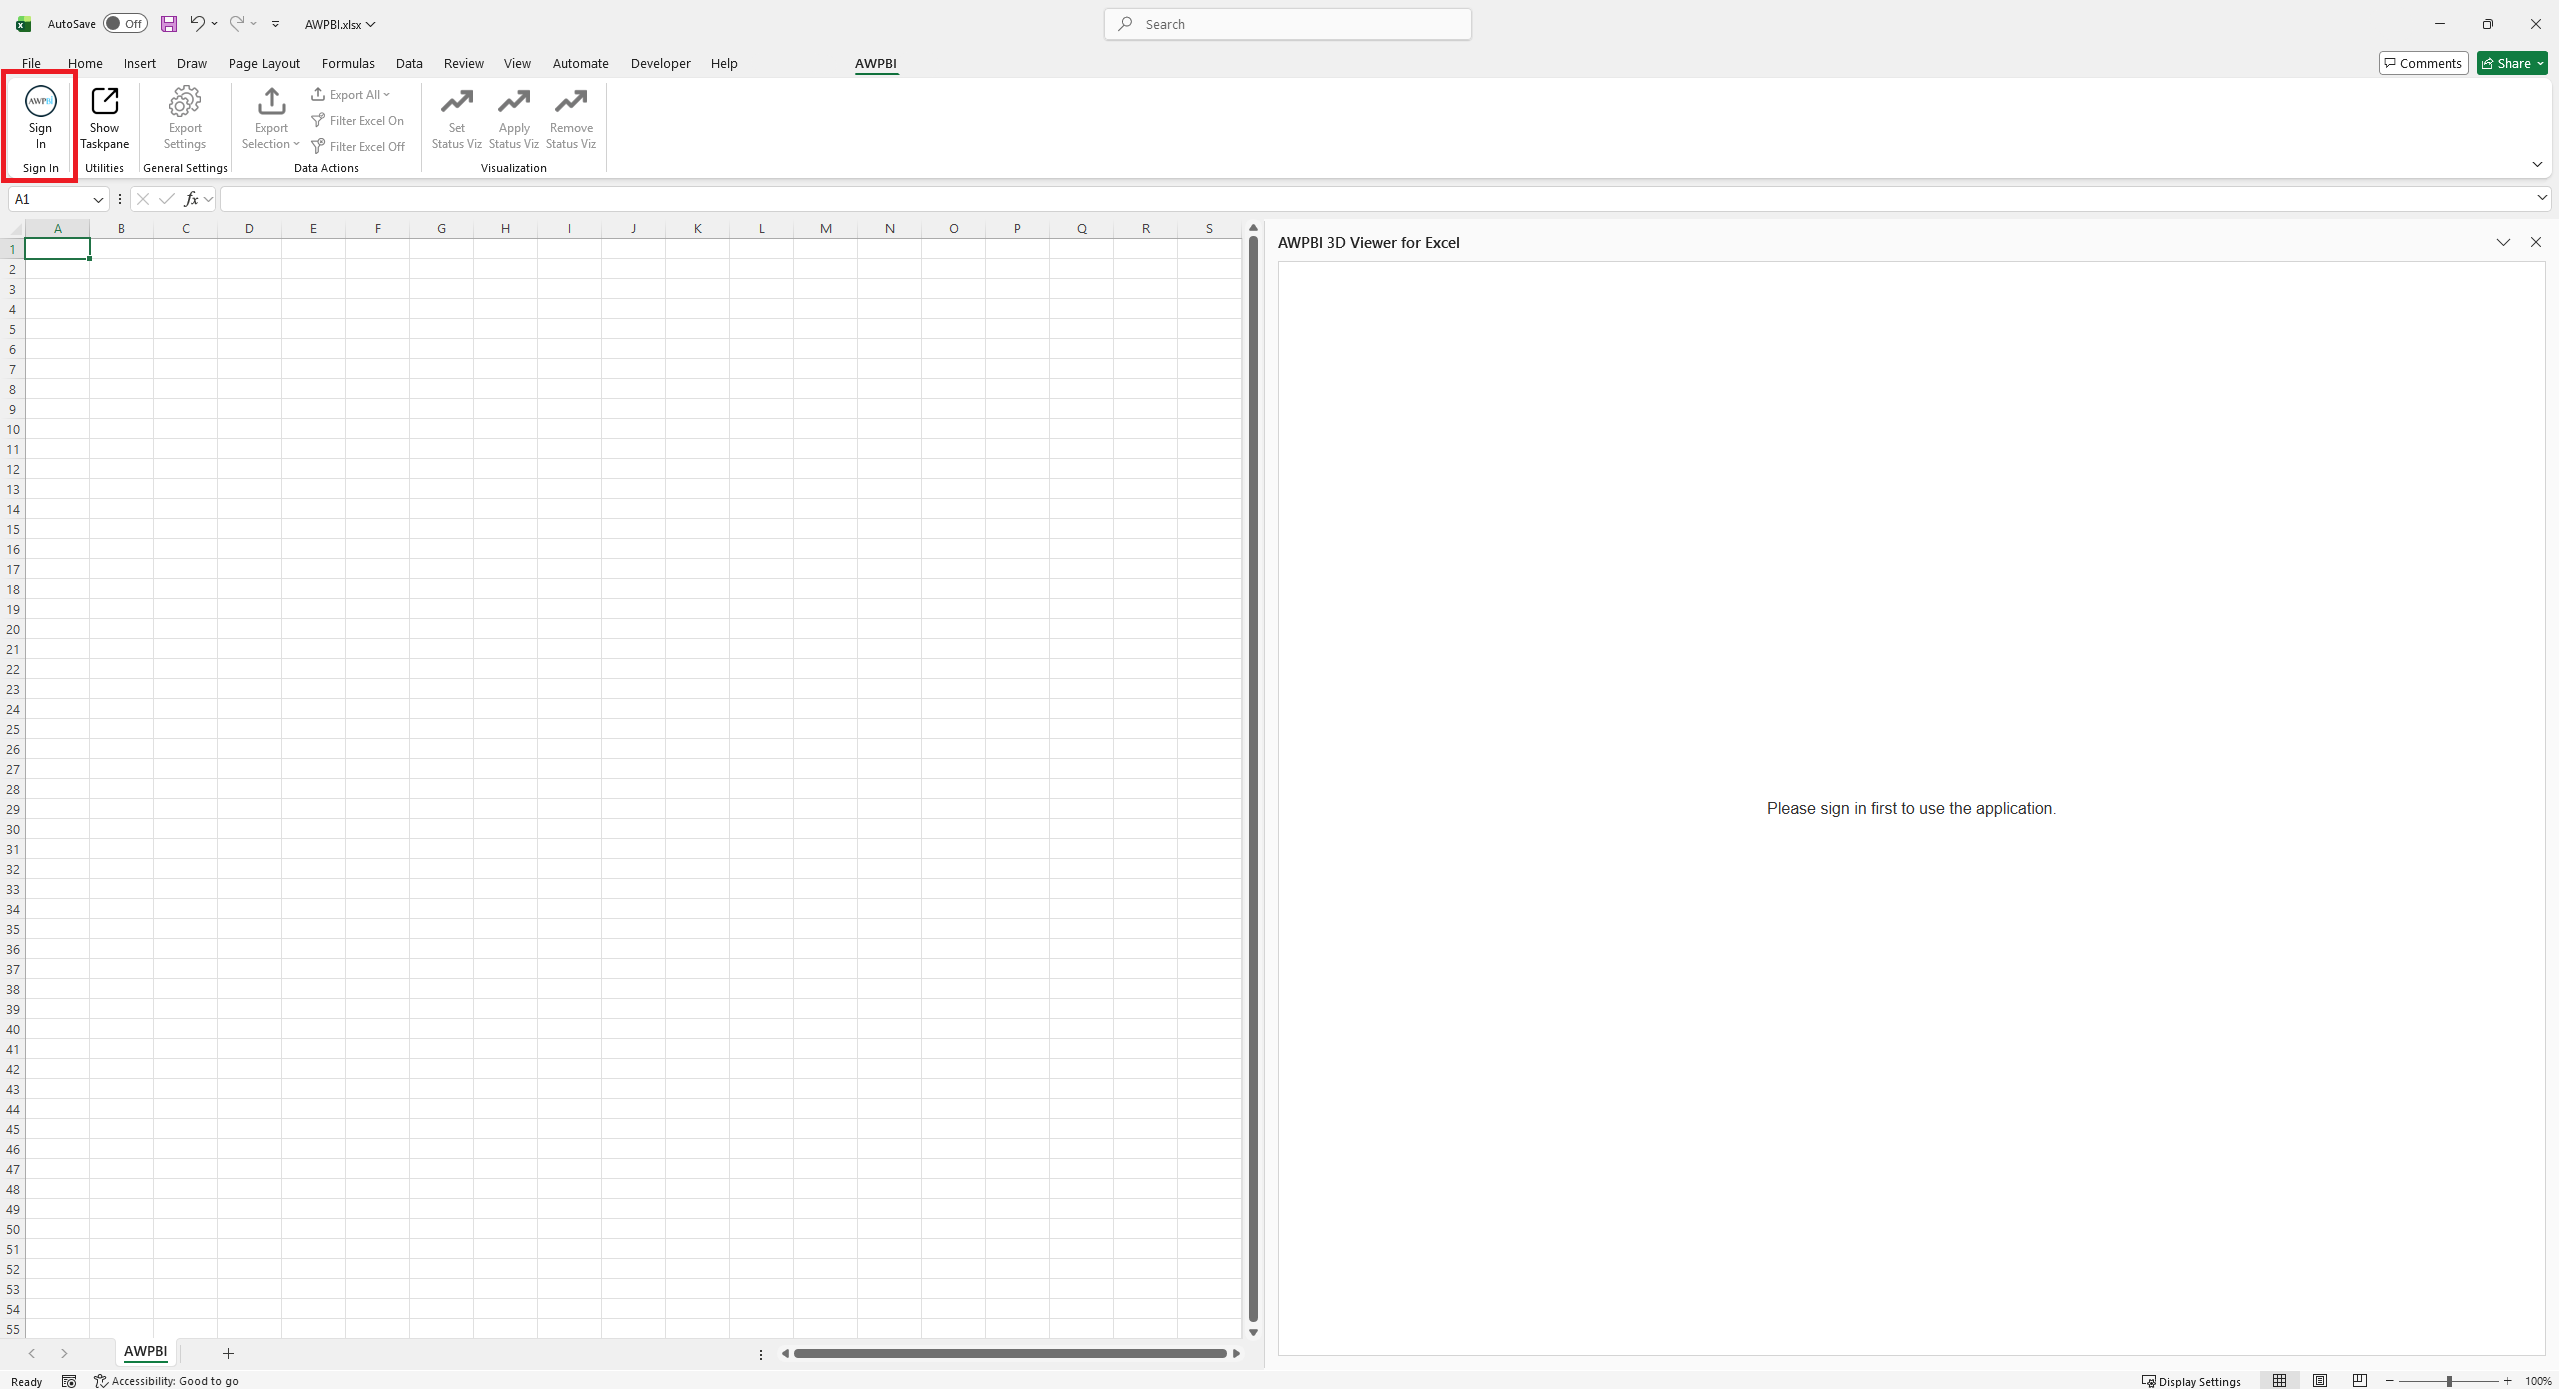Turn Filter Excel Off

click(x=358, y=146)
